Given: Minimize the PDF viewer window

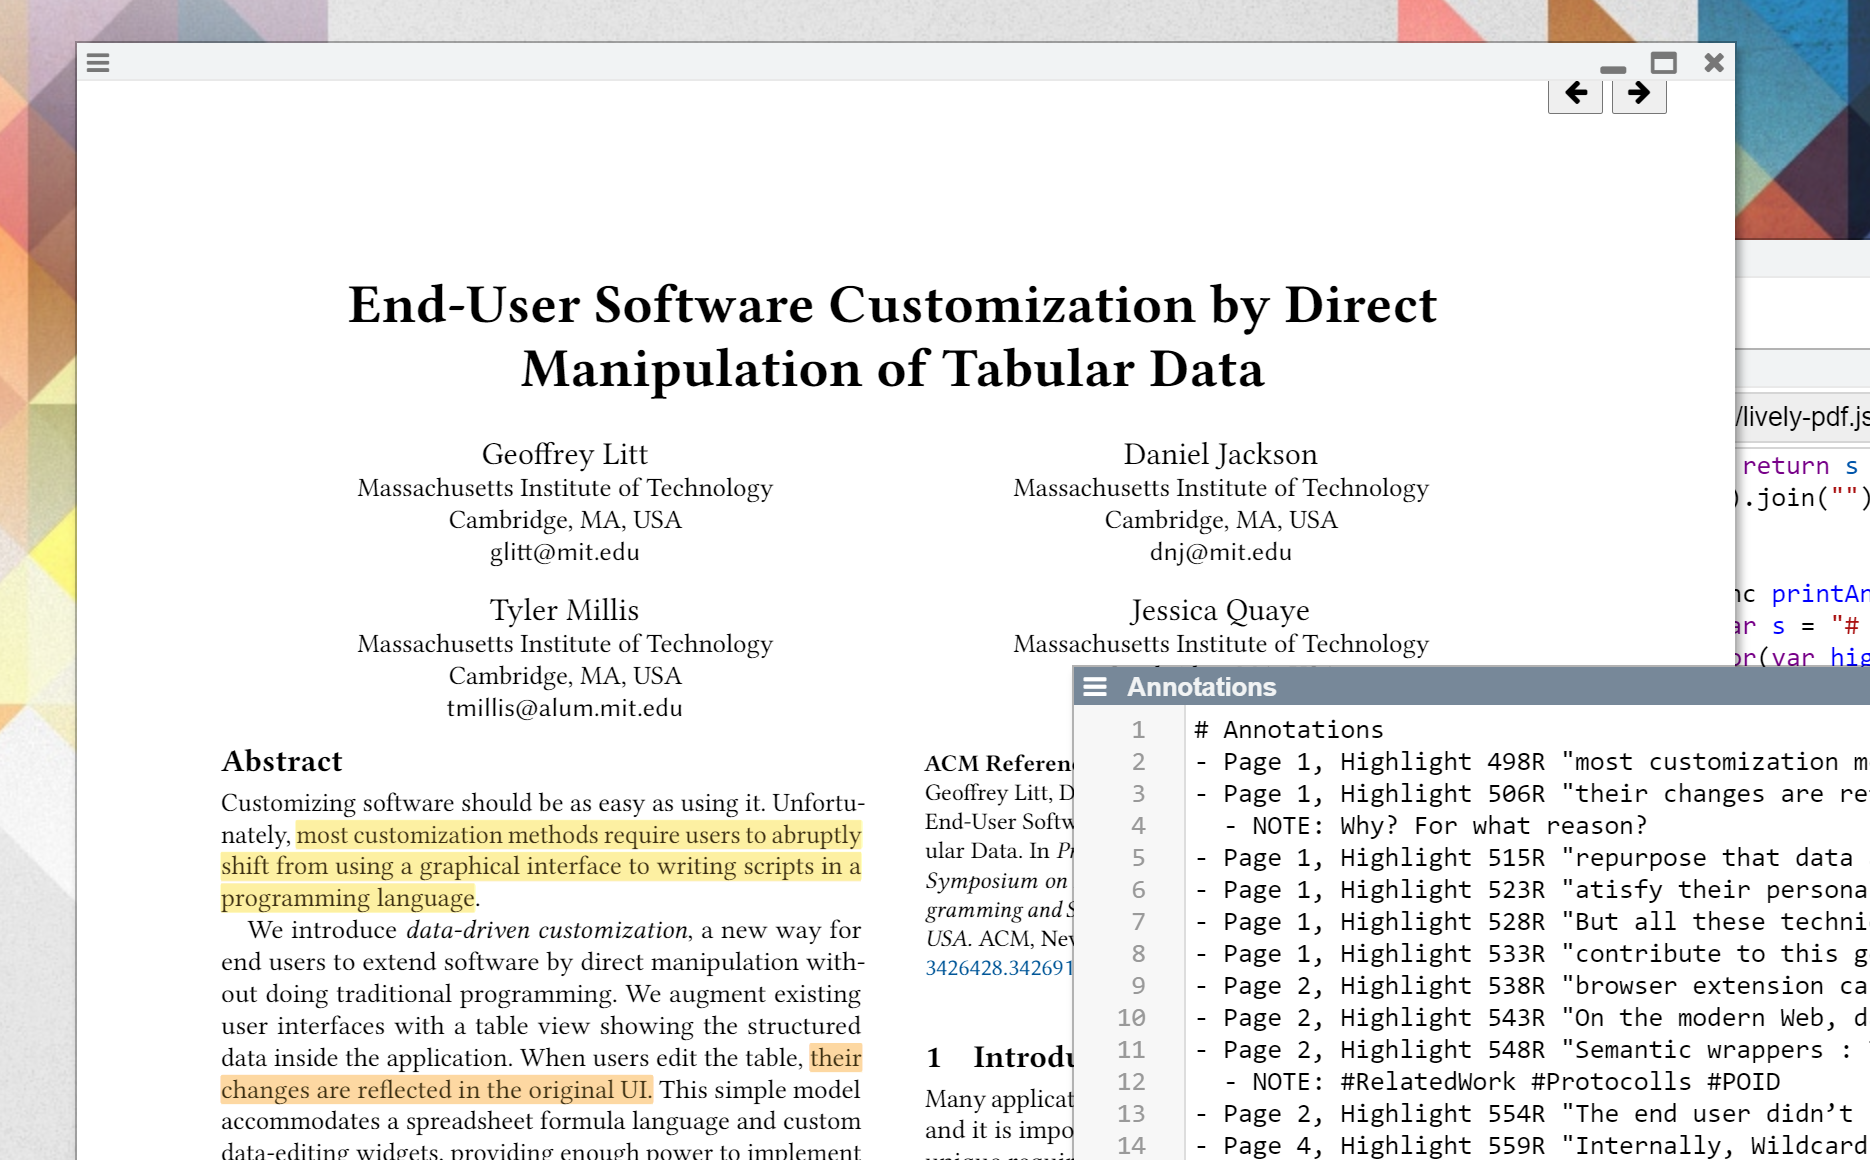Looking at the screenshot, I should point(1612,68).
